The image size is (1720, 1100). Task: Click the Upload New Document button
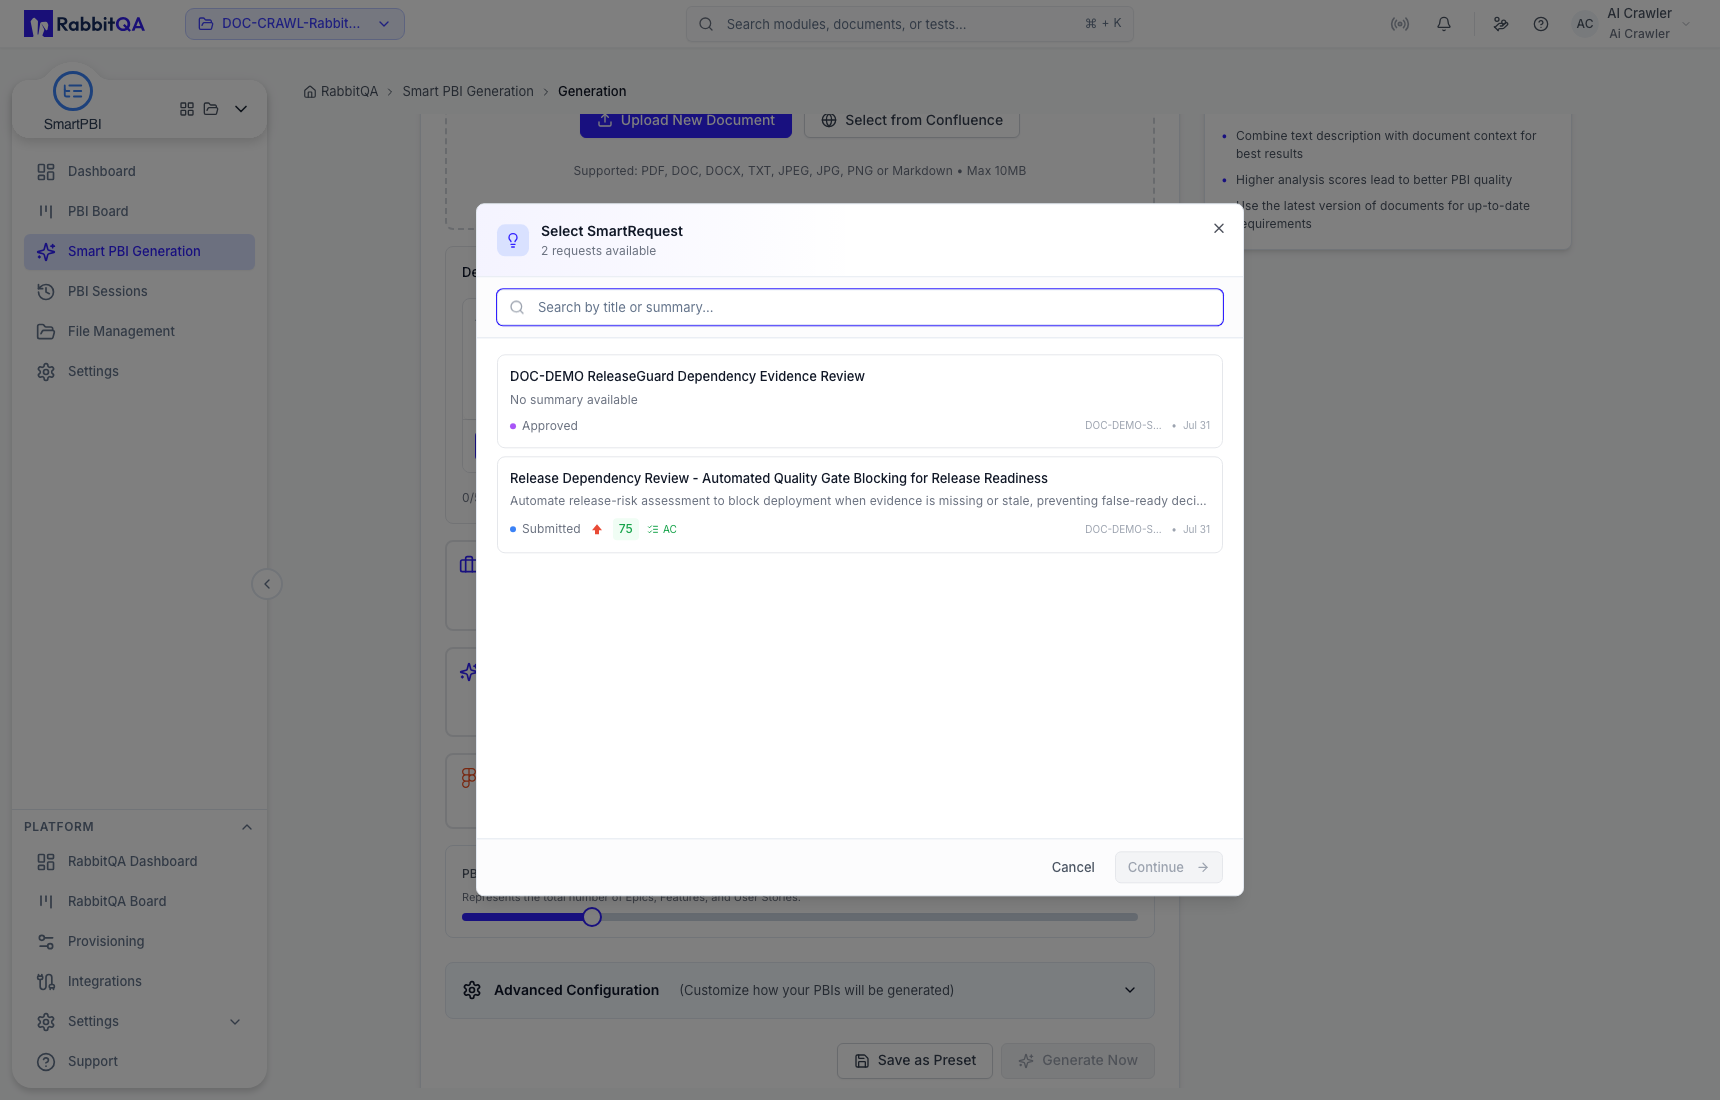pyautogui.click(x=686, y=121)
